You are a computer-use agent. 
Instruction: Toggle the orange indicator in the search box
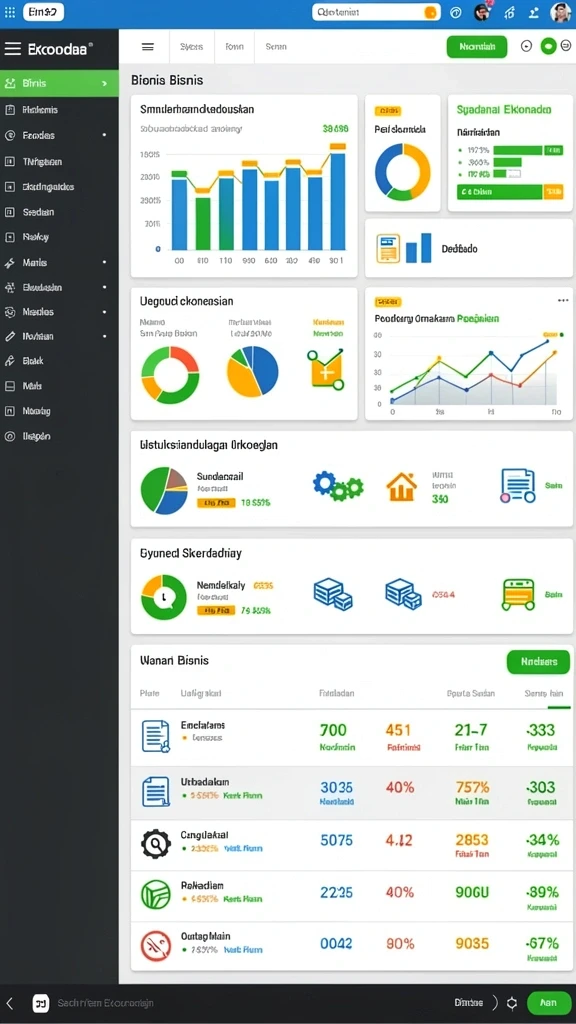pyautogui.click(x=430, y=12)
